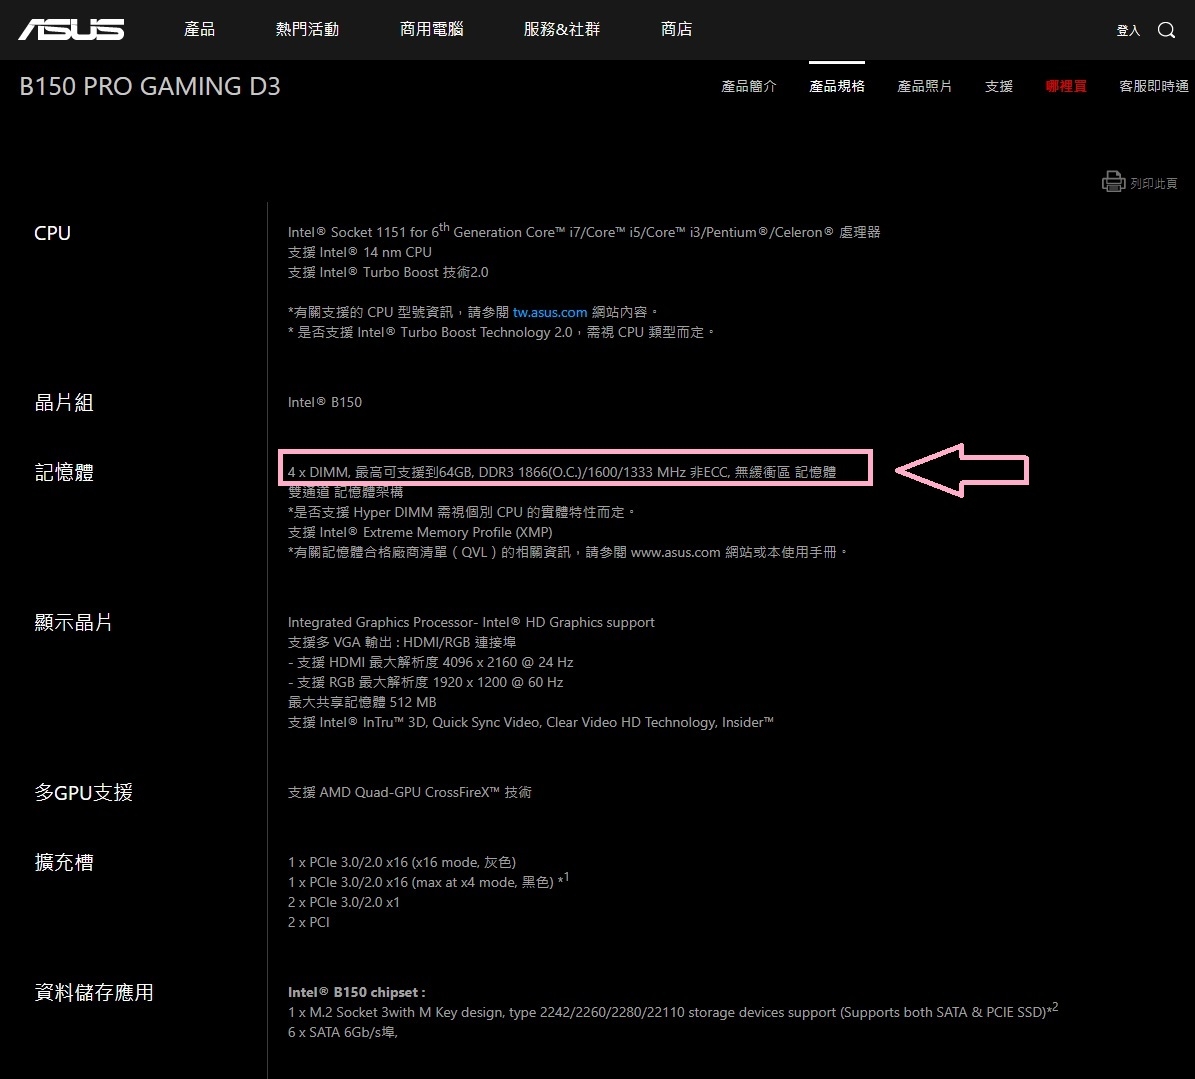Click the AMD Quad-GPU CrossFireX line

pyautogui.click(x=410, y=792)
